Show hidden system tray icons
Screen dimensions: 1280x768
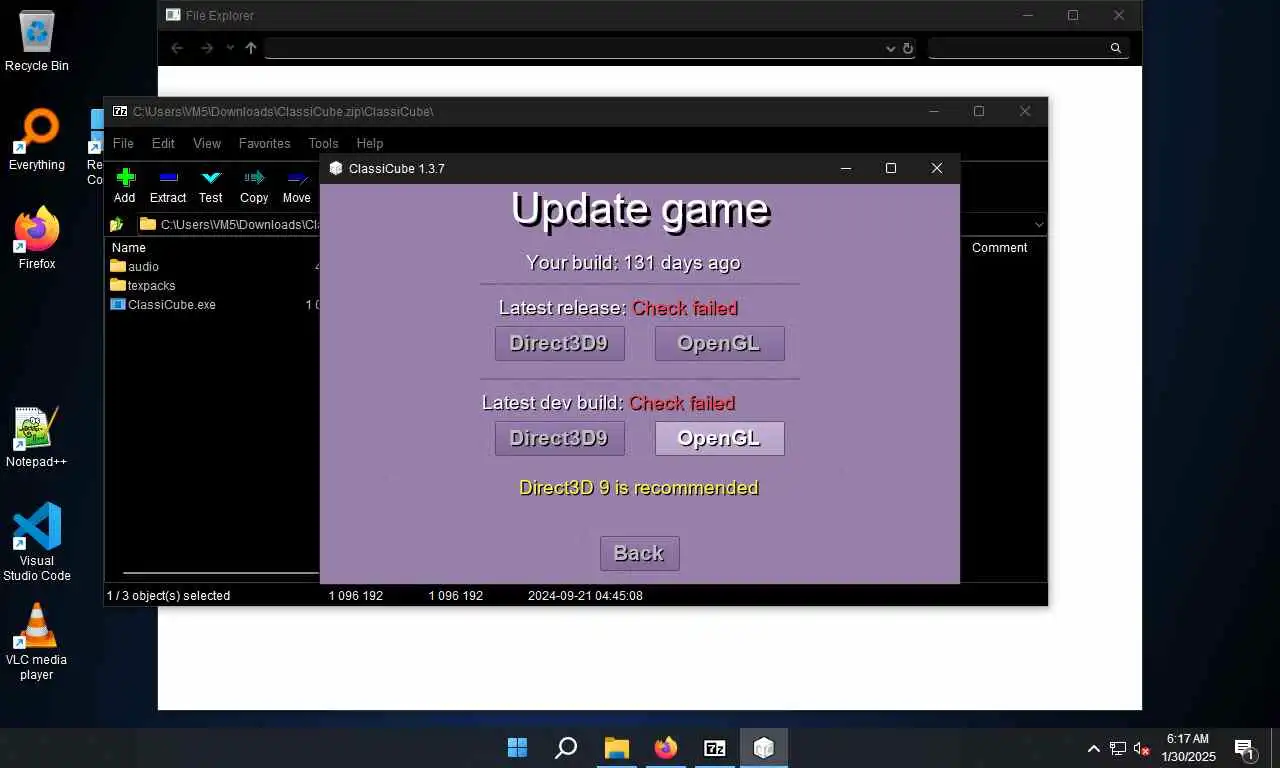1093,748
